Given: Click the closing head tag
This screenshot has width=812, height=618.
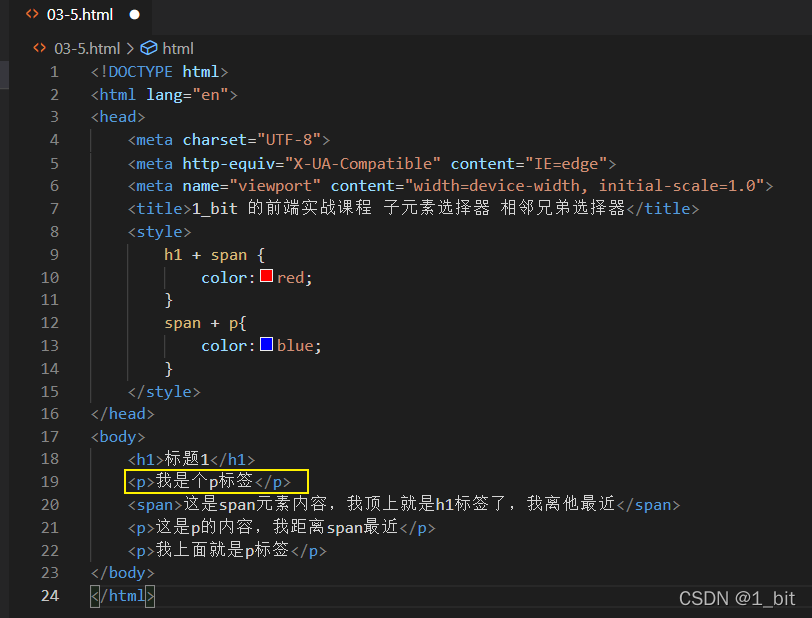Looking at the screenshot, I should pos(123,414).
